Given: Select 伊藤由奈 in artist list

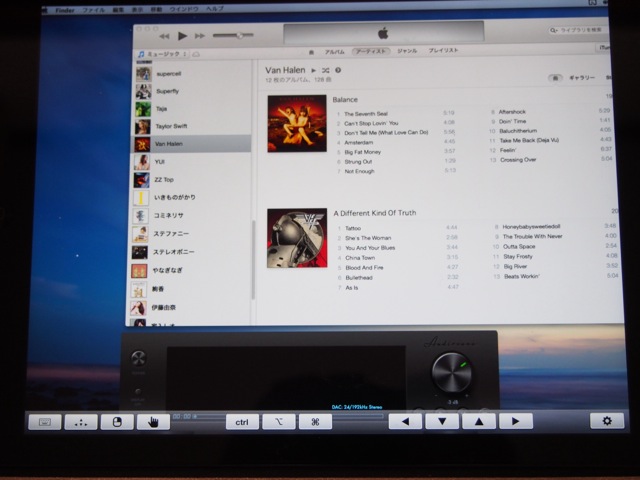Looking at the screenshot, I should [x=191, y=308].
